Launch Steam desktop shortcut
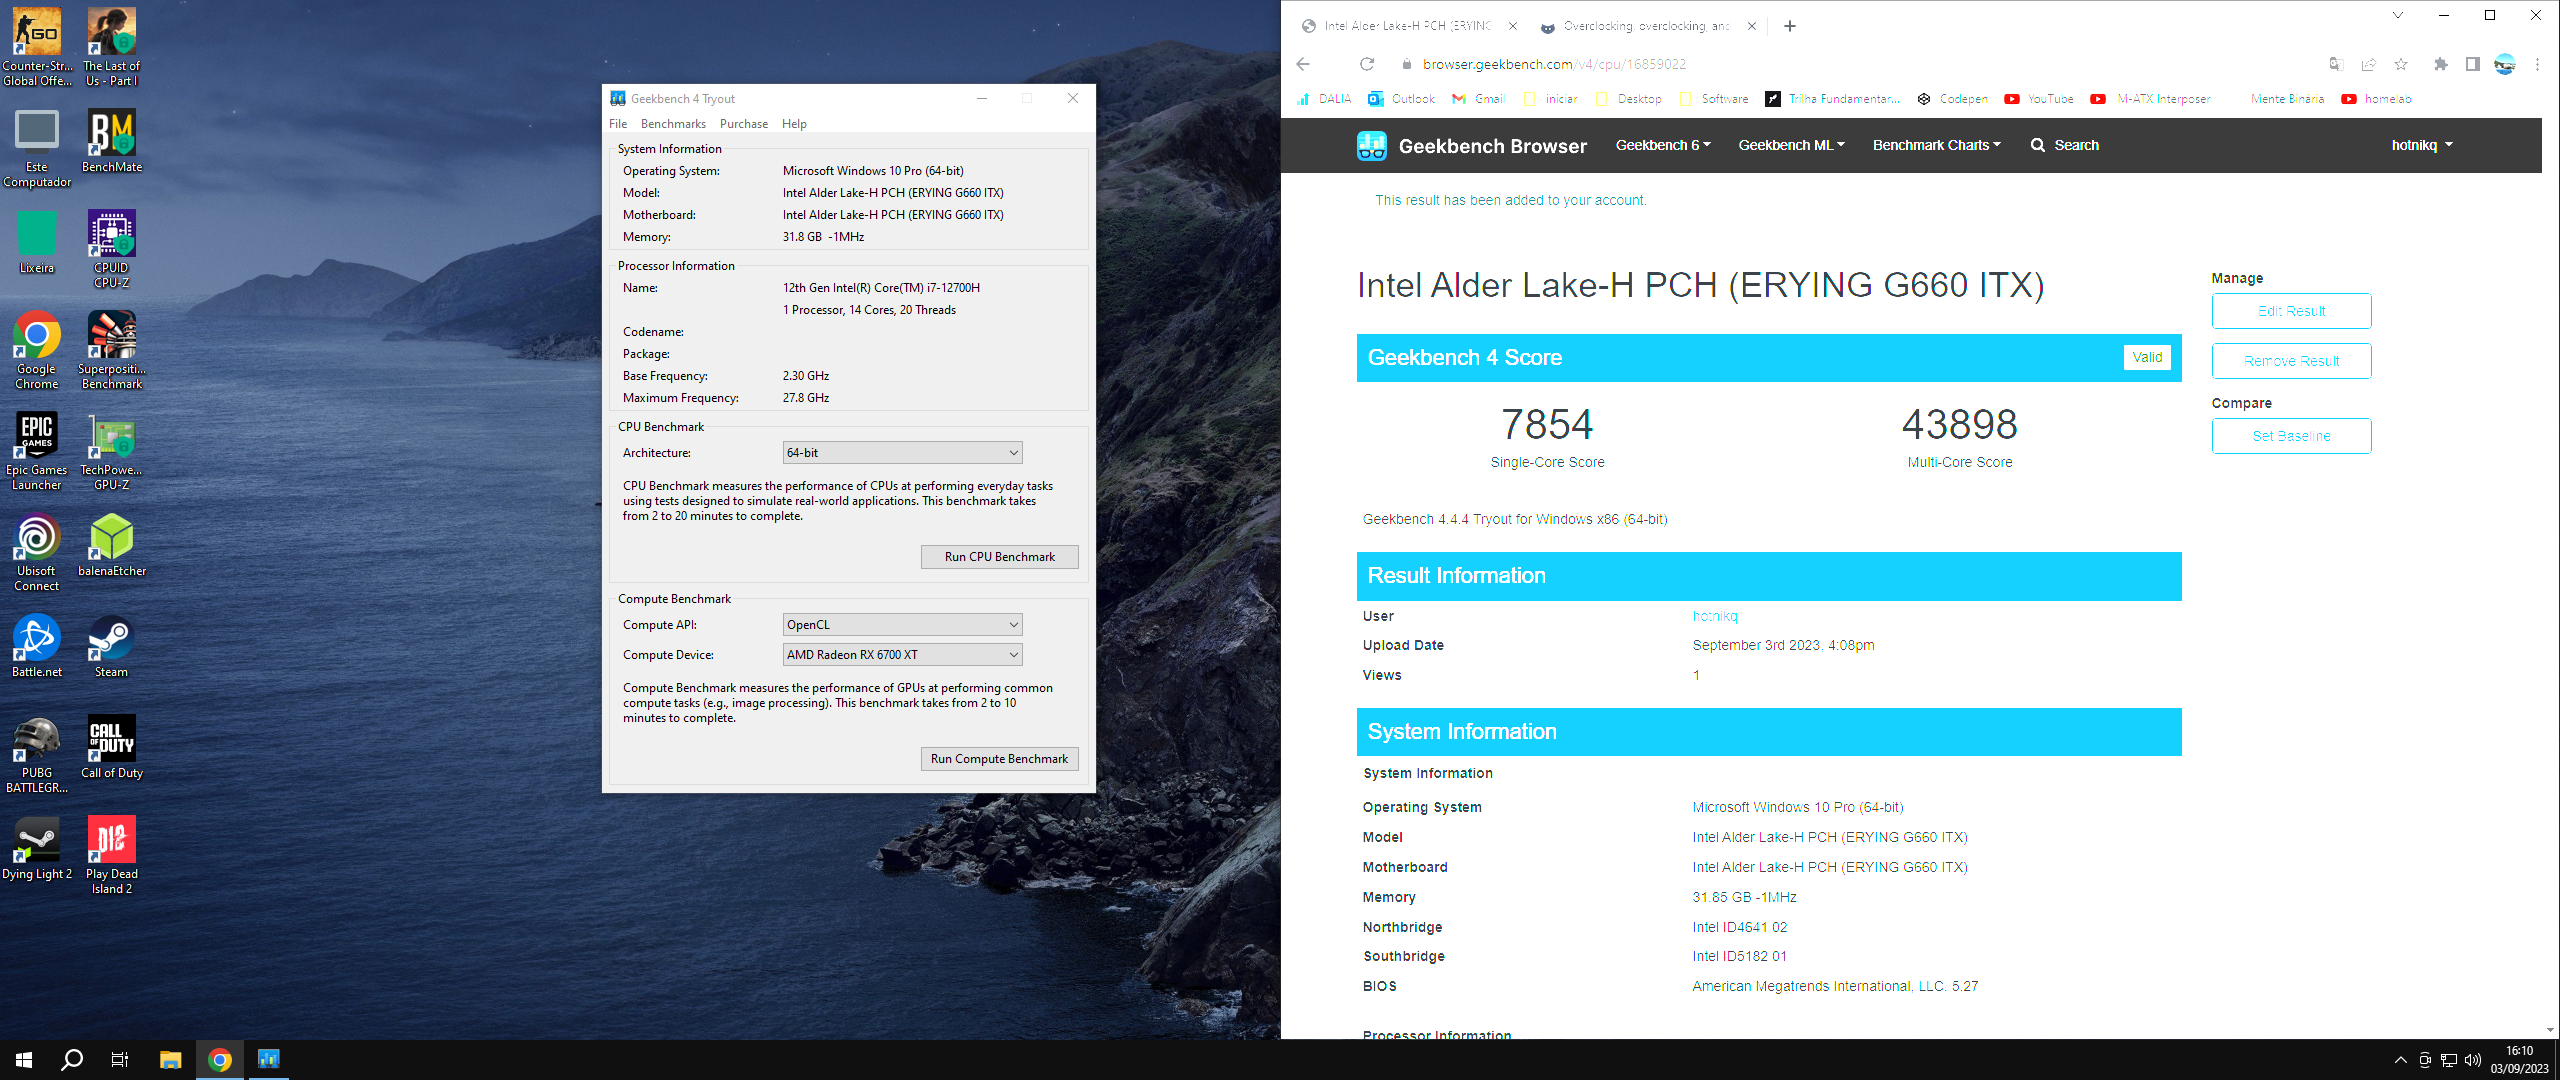The width and height of the screenshot is (2560, 1080). click(111, 645)
